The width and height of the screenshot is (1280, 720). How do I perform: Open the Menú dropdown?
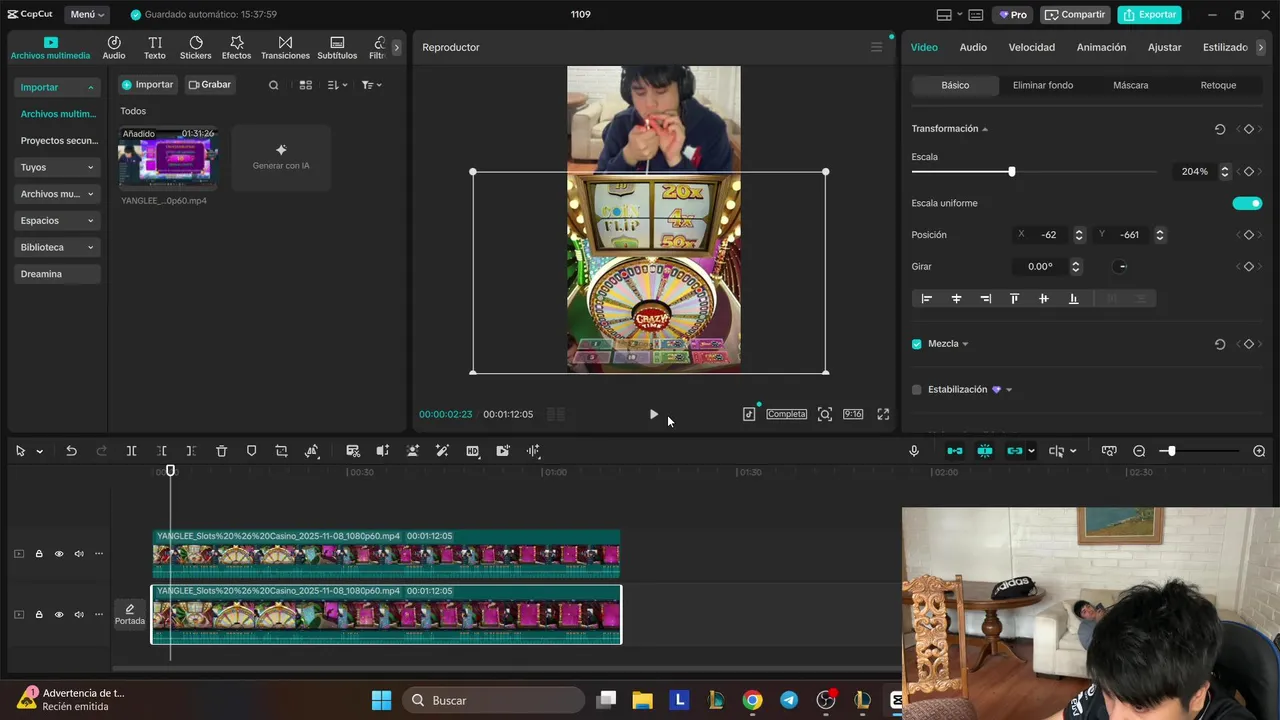[x=88, y=15]
